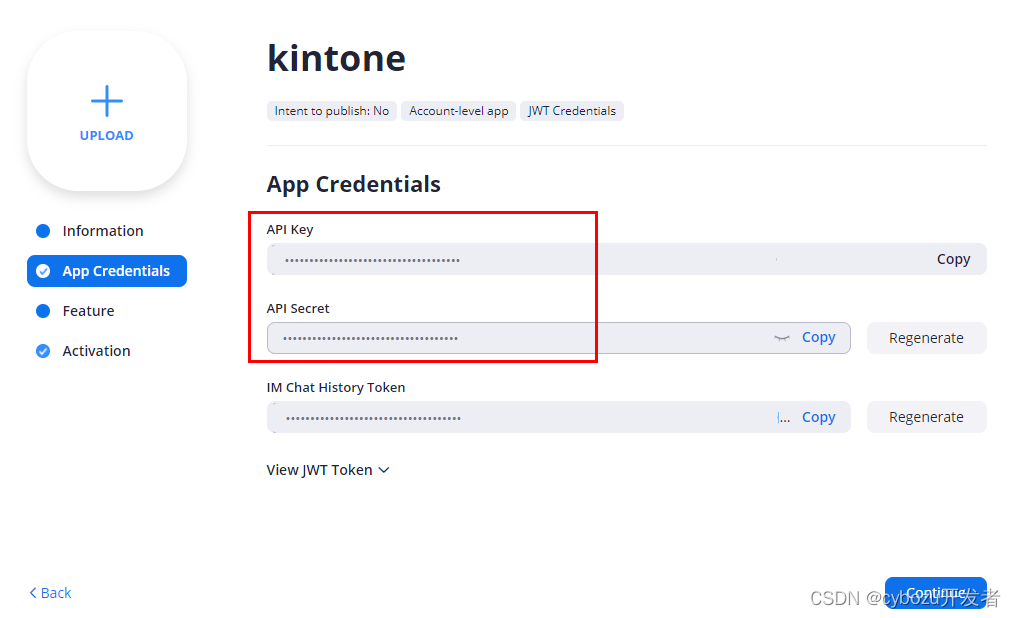
Task: Copy the IM Chat History Token
Action: pos(818,417)
